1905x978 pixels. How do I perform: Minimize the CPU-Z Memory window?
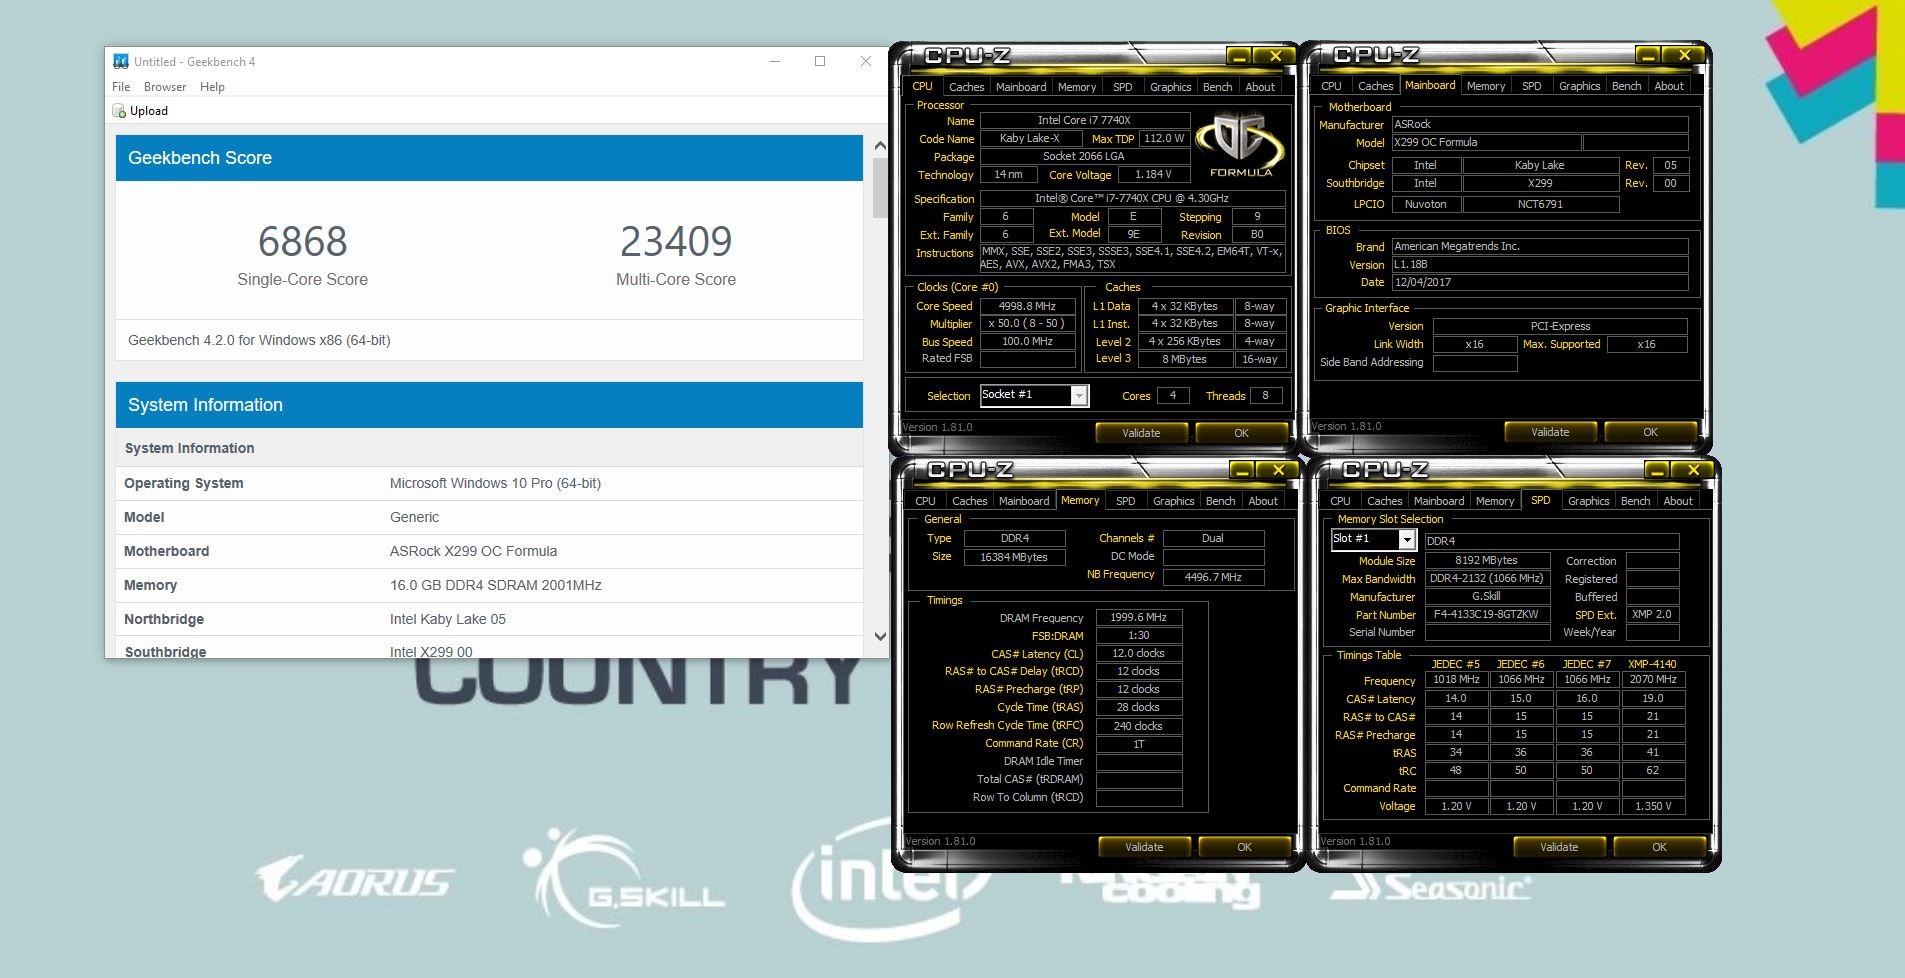coord(1242,470)
